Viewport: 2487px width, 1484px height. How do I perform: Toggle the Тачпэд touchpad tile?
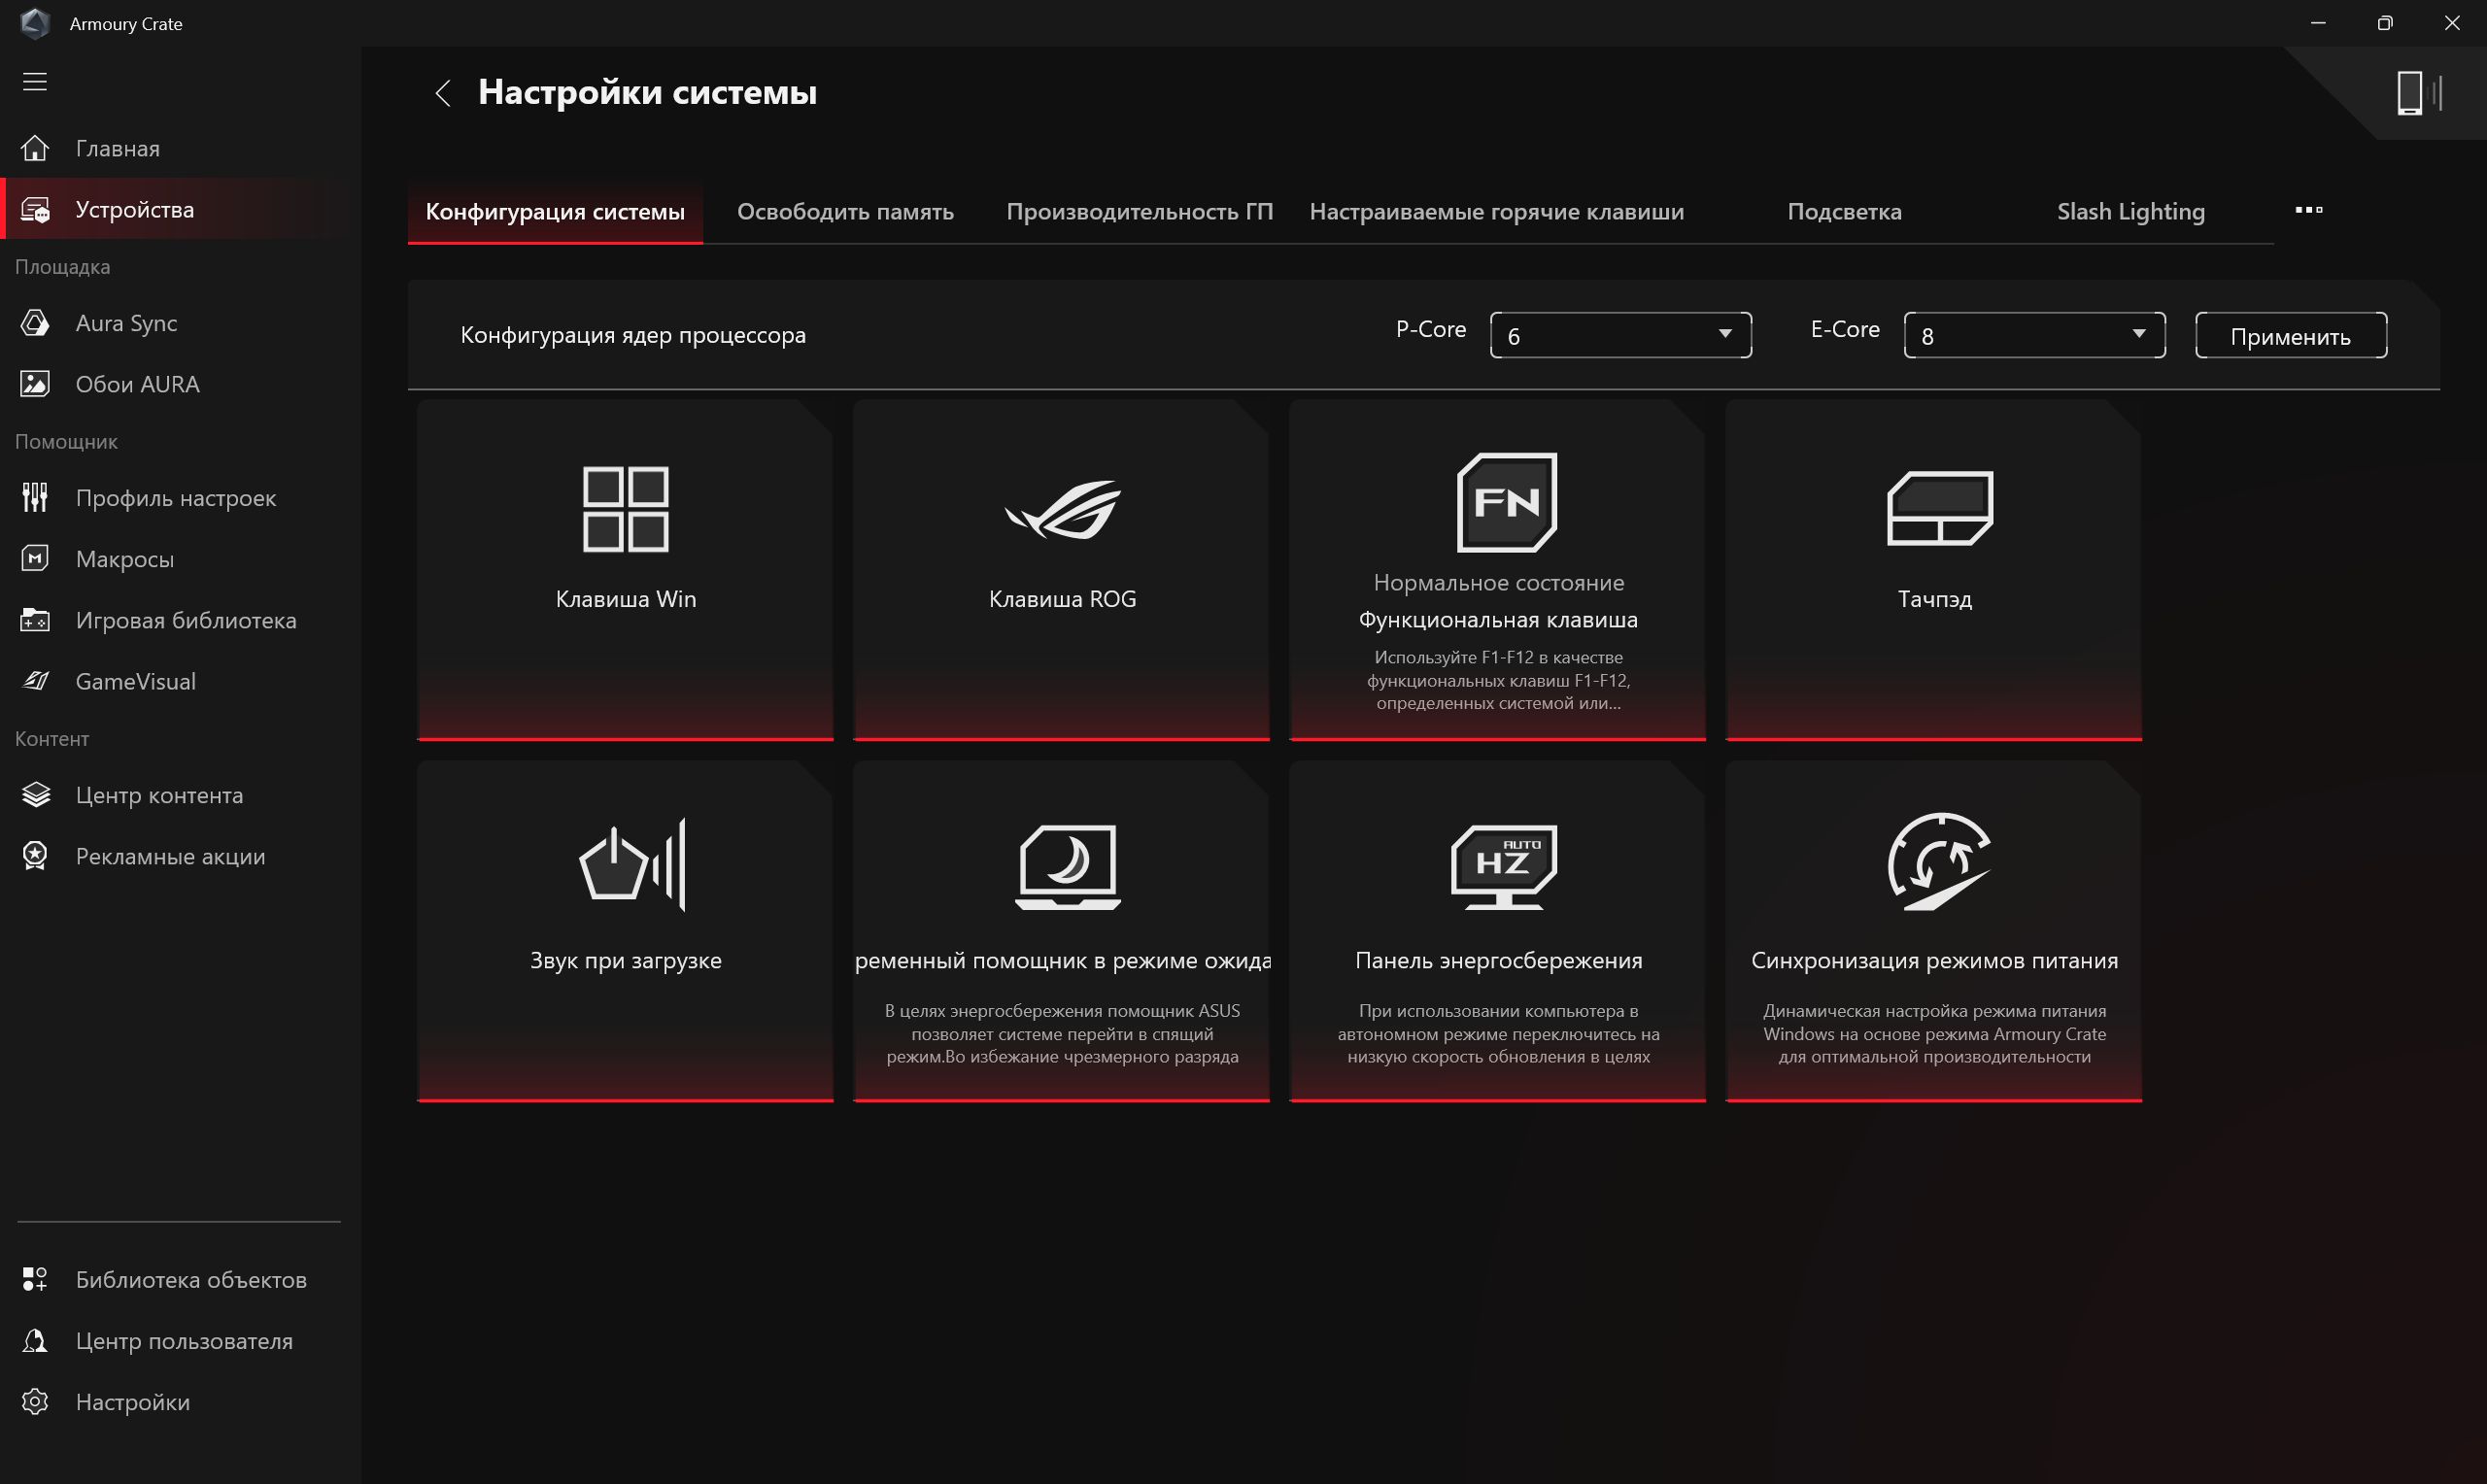pos(1934,570)
